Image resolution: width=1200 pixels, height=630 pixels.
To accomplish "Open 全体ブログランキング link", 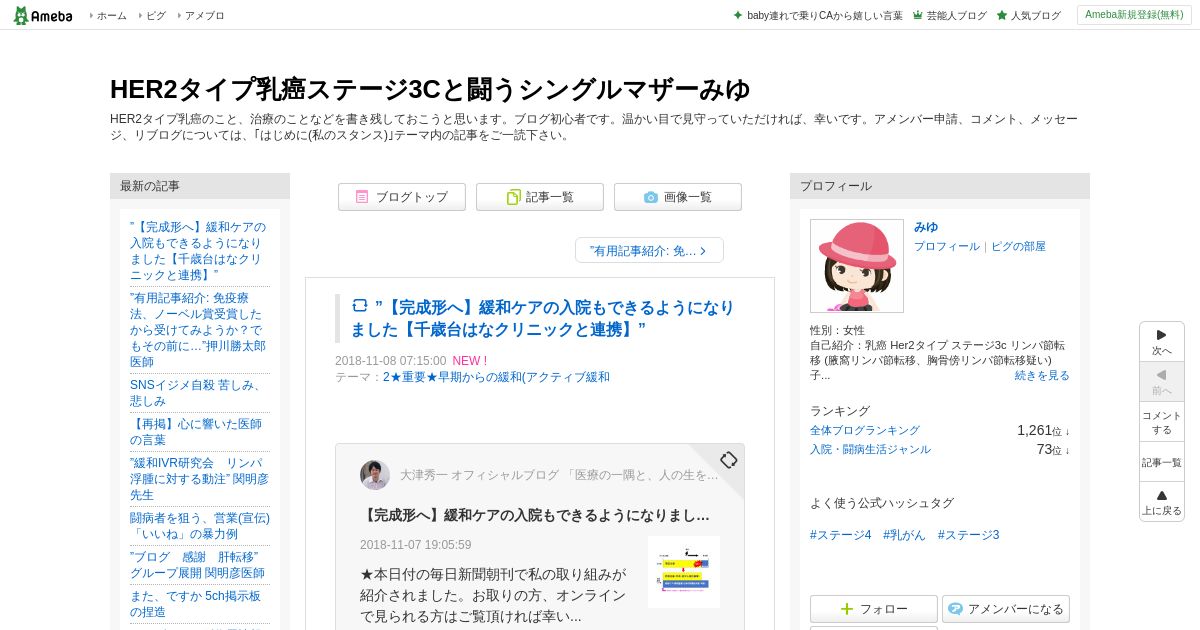I will point(865,430).
